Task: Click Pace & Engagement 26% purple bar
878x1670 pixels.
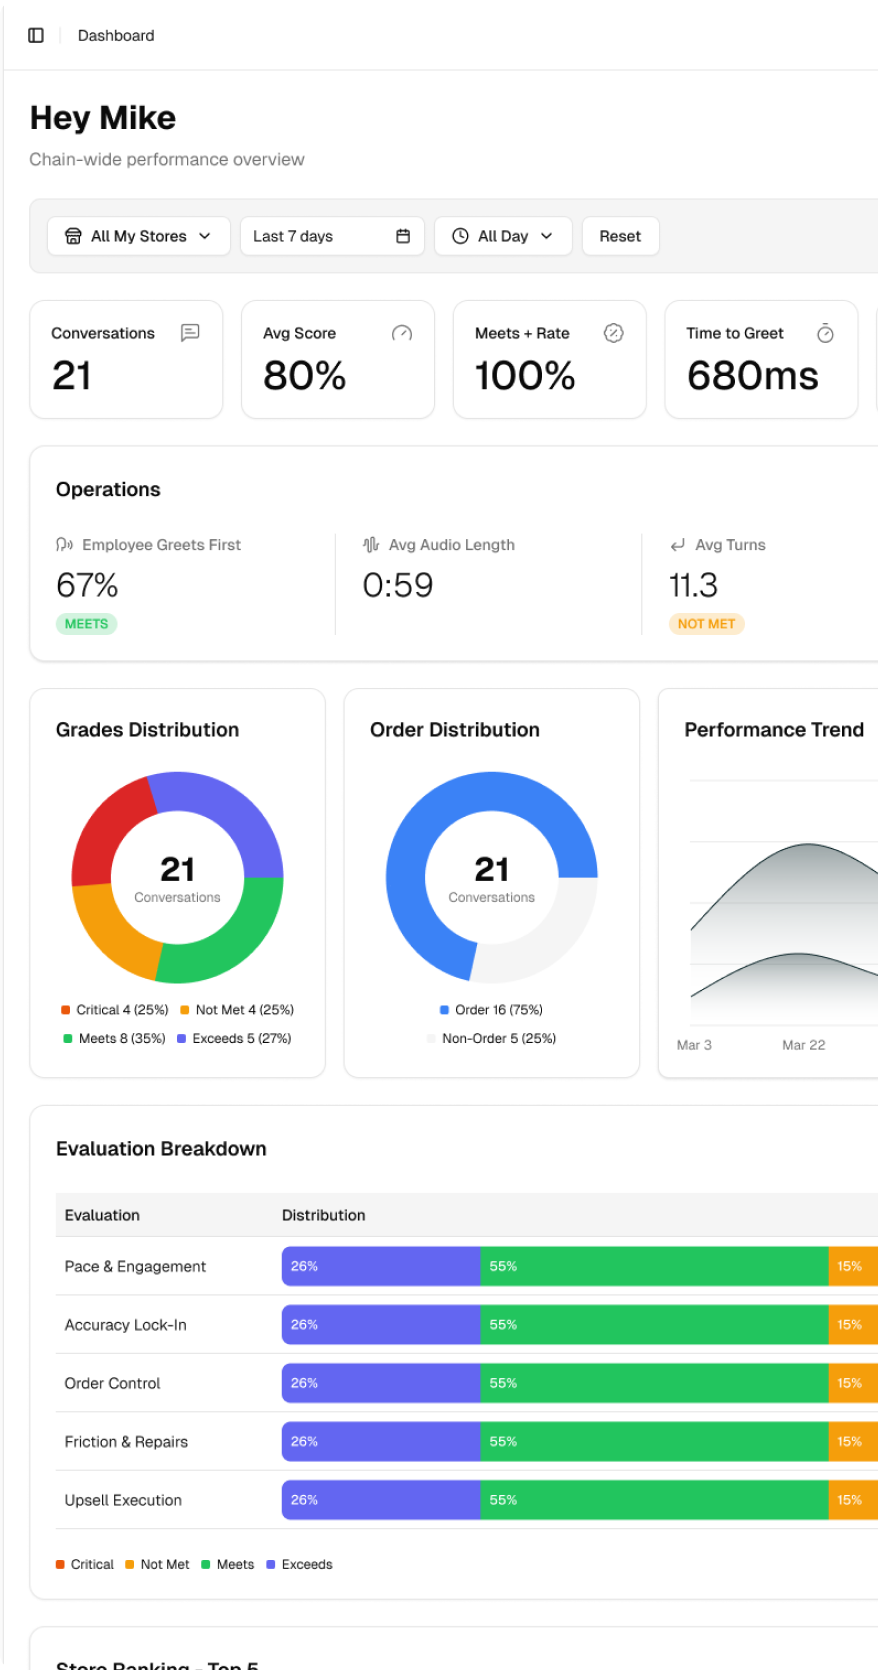Action: click(x=381, y=1266)
